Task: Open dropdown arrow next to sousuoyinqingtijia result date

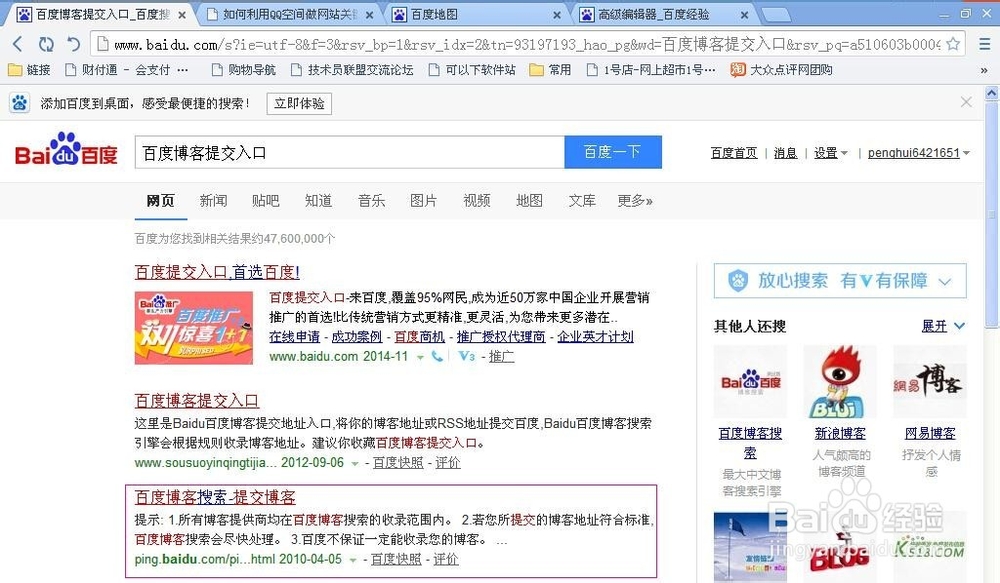Action: tap(355, 464)
